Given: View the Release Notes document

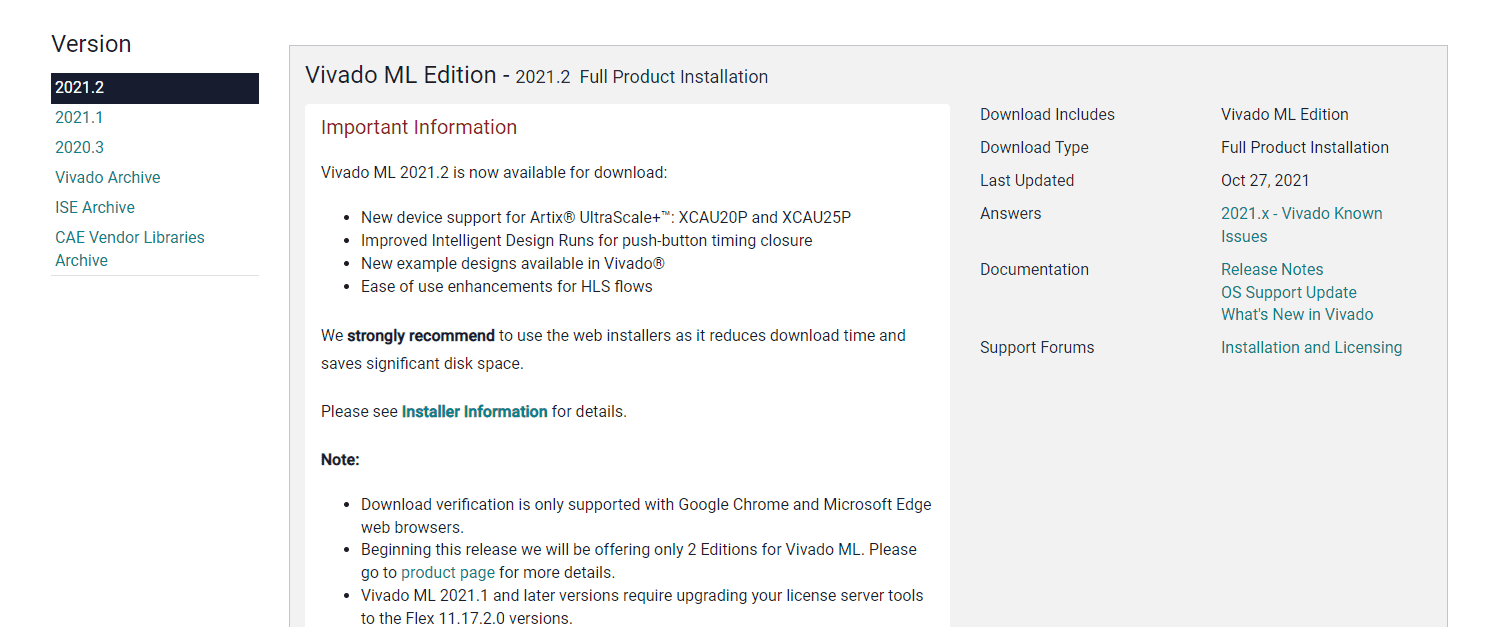Looking at the screenshot, I should pos(1272,270).
